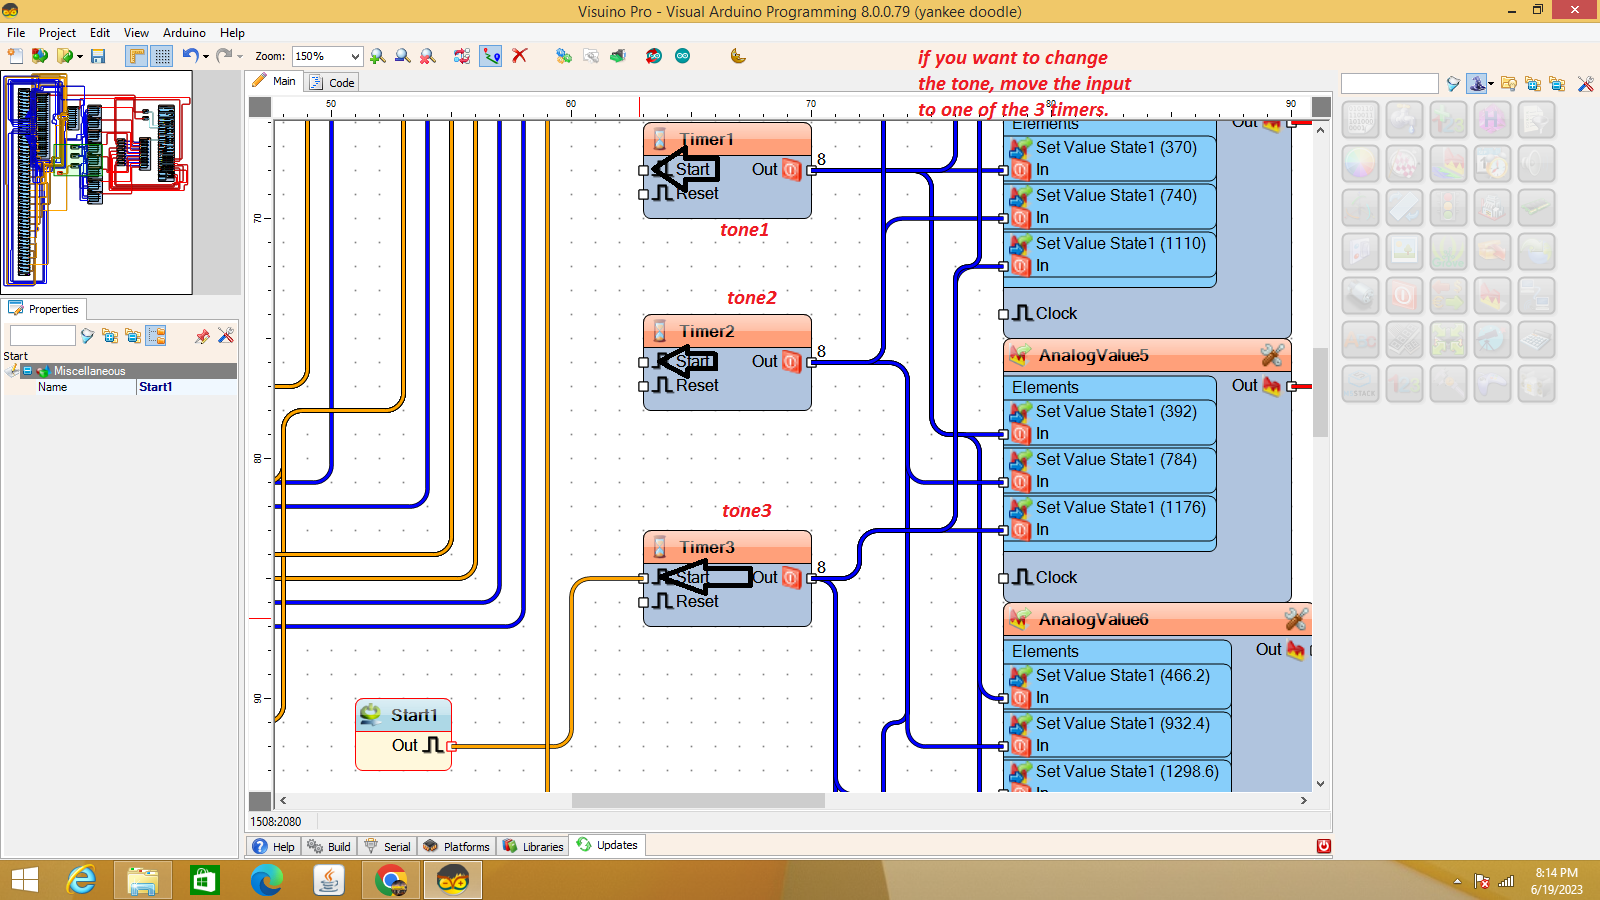Screen dimensions: 1600x900
Task: Open the File menu
Action: click(16, 33)
